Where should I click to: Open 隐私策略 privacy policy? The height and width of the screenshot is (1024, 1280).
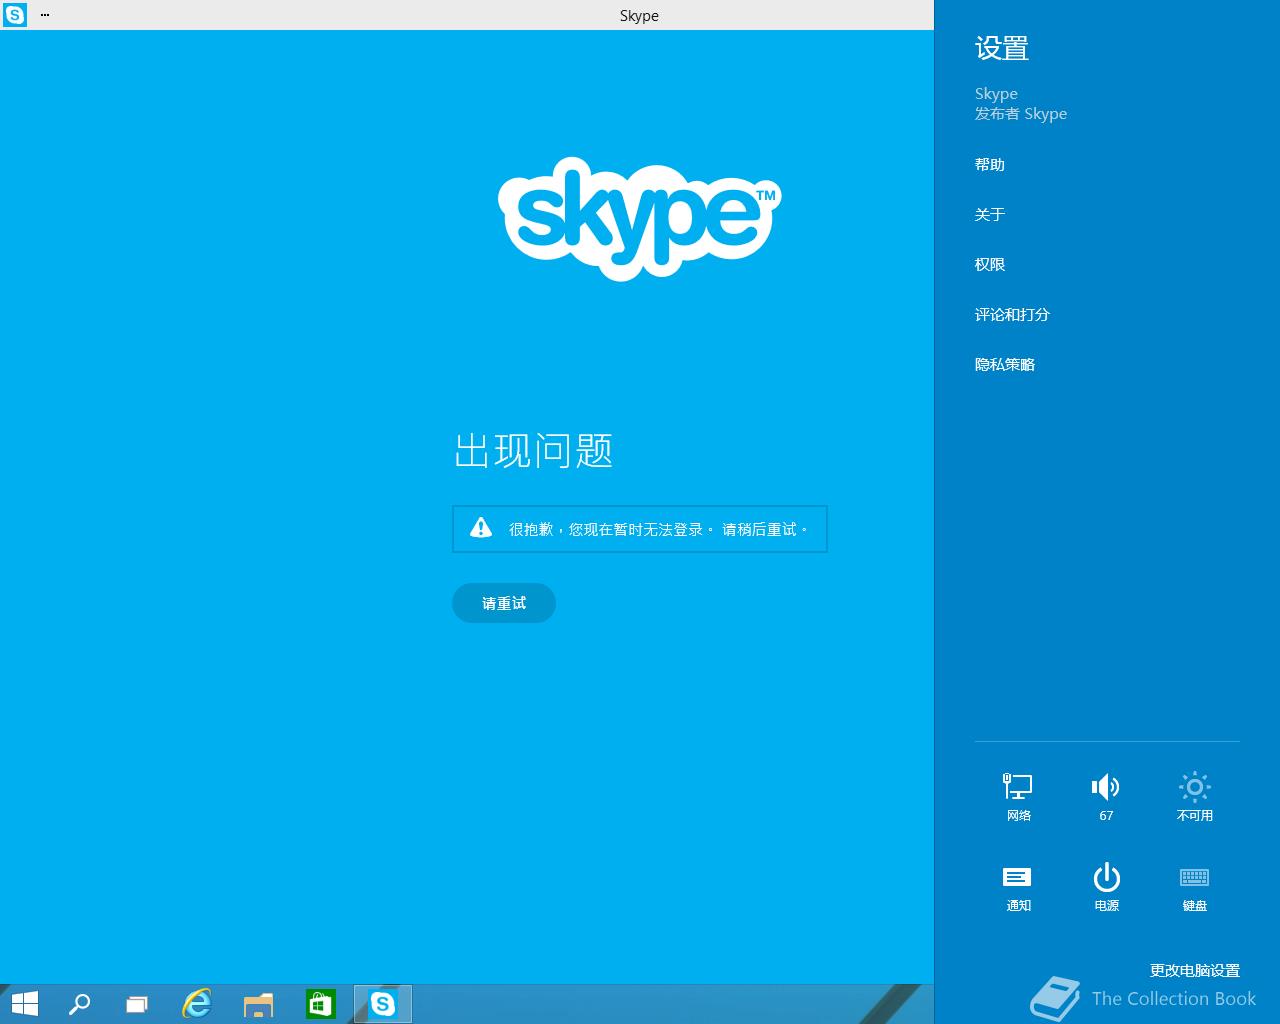[x=1005, y=365]
